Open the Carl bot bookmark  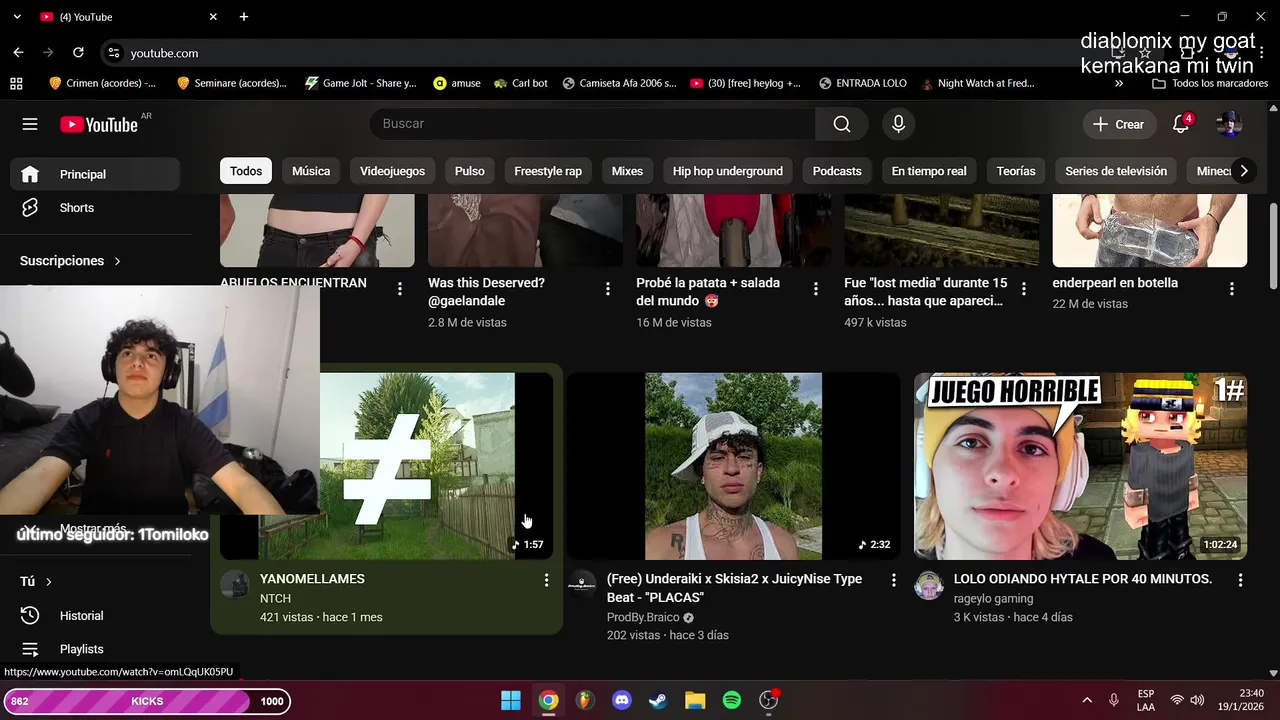point(521,83)
